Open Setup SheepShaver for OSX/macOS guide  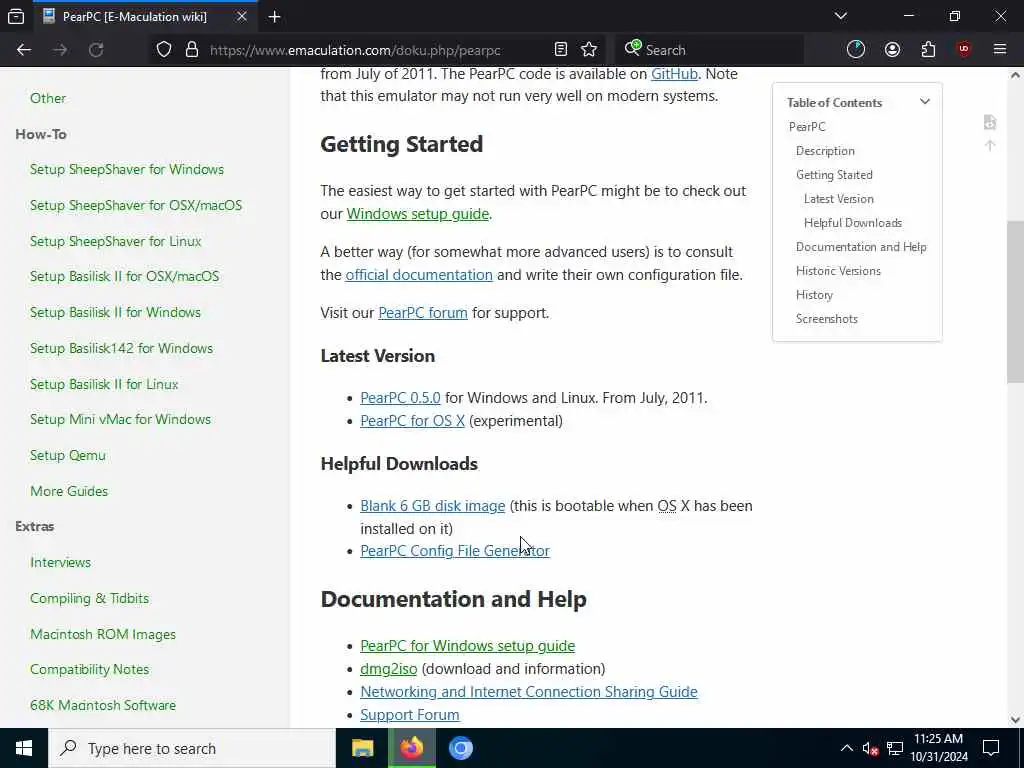coord(136,205)
